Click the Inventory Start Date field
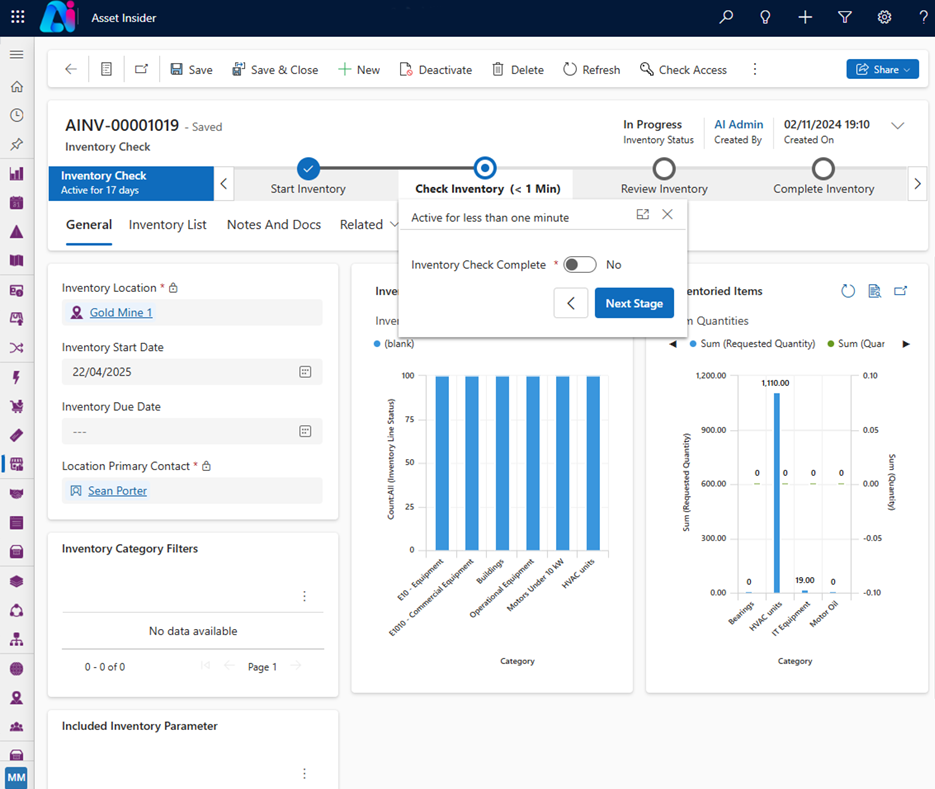The height and width of the screenshot is (789, 935). 192,372
